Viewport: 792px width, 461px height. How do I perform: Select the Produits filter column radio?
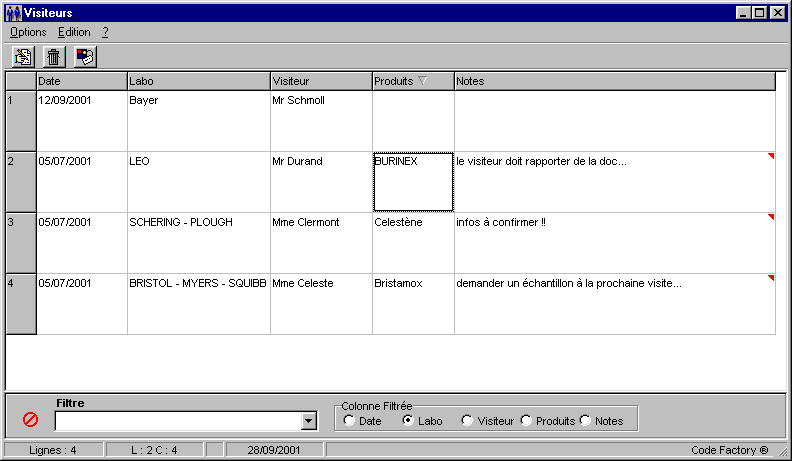coord(526,421)
